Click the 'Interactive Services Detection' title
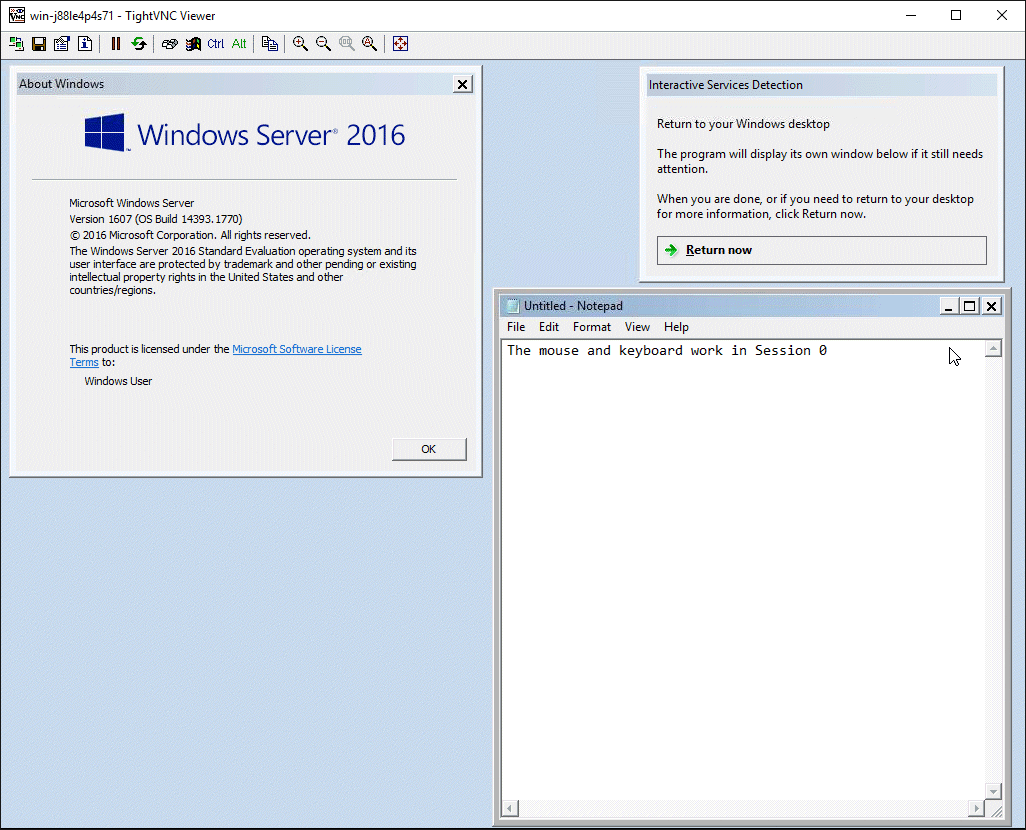The height and width of the screenshot is (830, 1026). pos(726,84)
